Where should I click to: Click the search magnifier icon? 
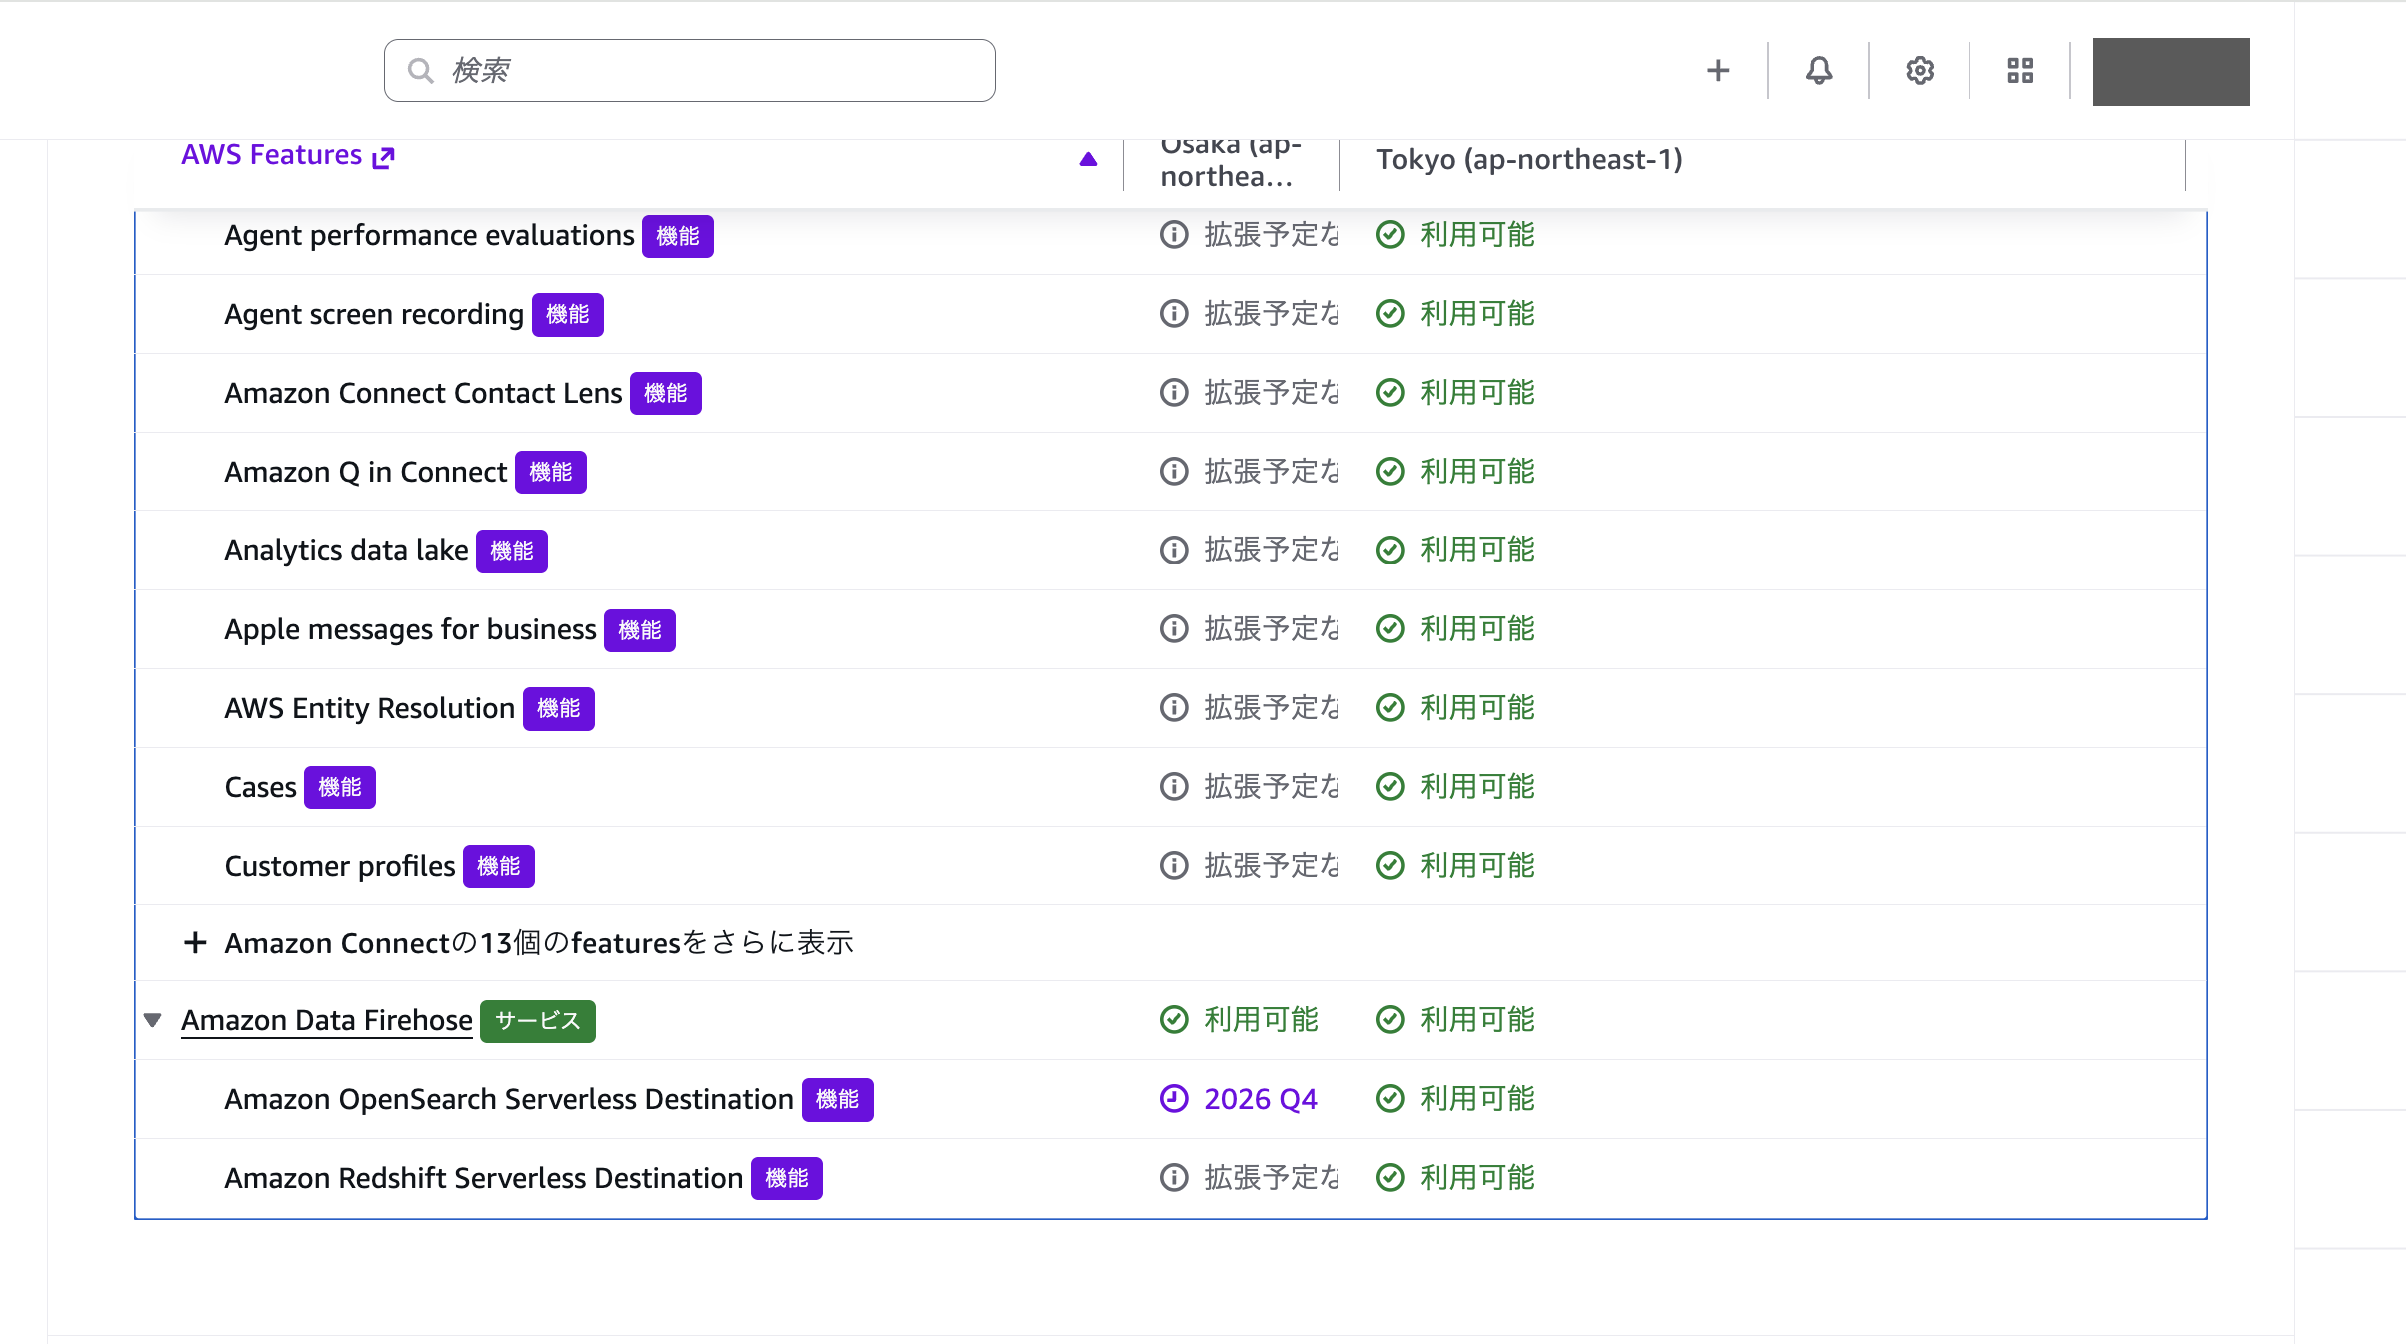pyautogui.click(x=421, y=71)
